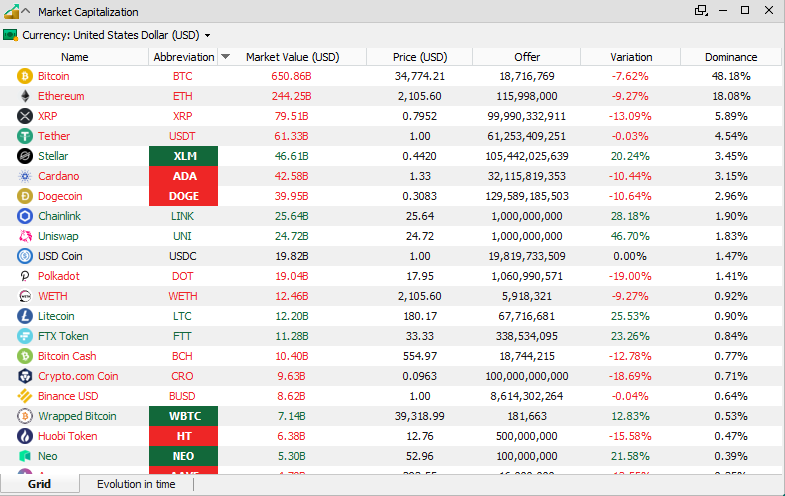Click Ethereum dominance 18.08%
Screen dimensions: 785x496
pos(731,96)
